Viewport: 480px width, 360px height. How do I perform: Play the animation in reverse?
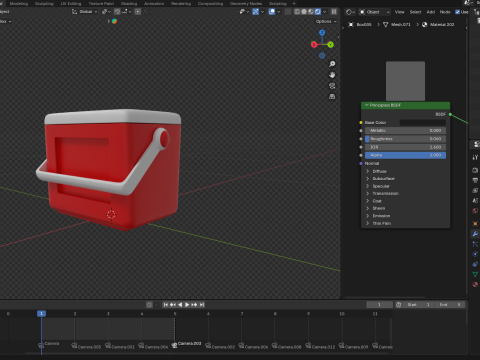pyautogui.click(x=180, y=305)
